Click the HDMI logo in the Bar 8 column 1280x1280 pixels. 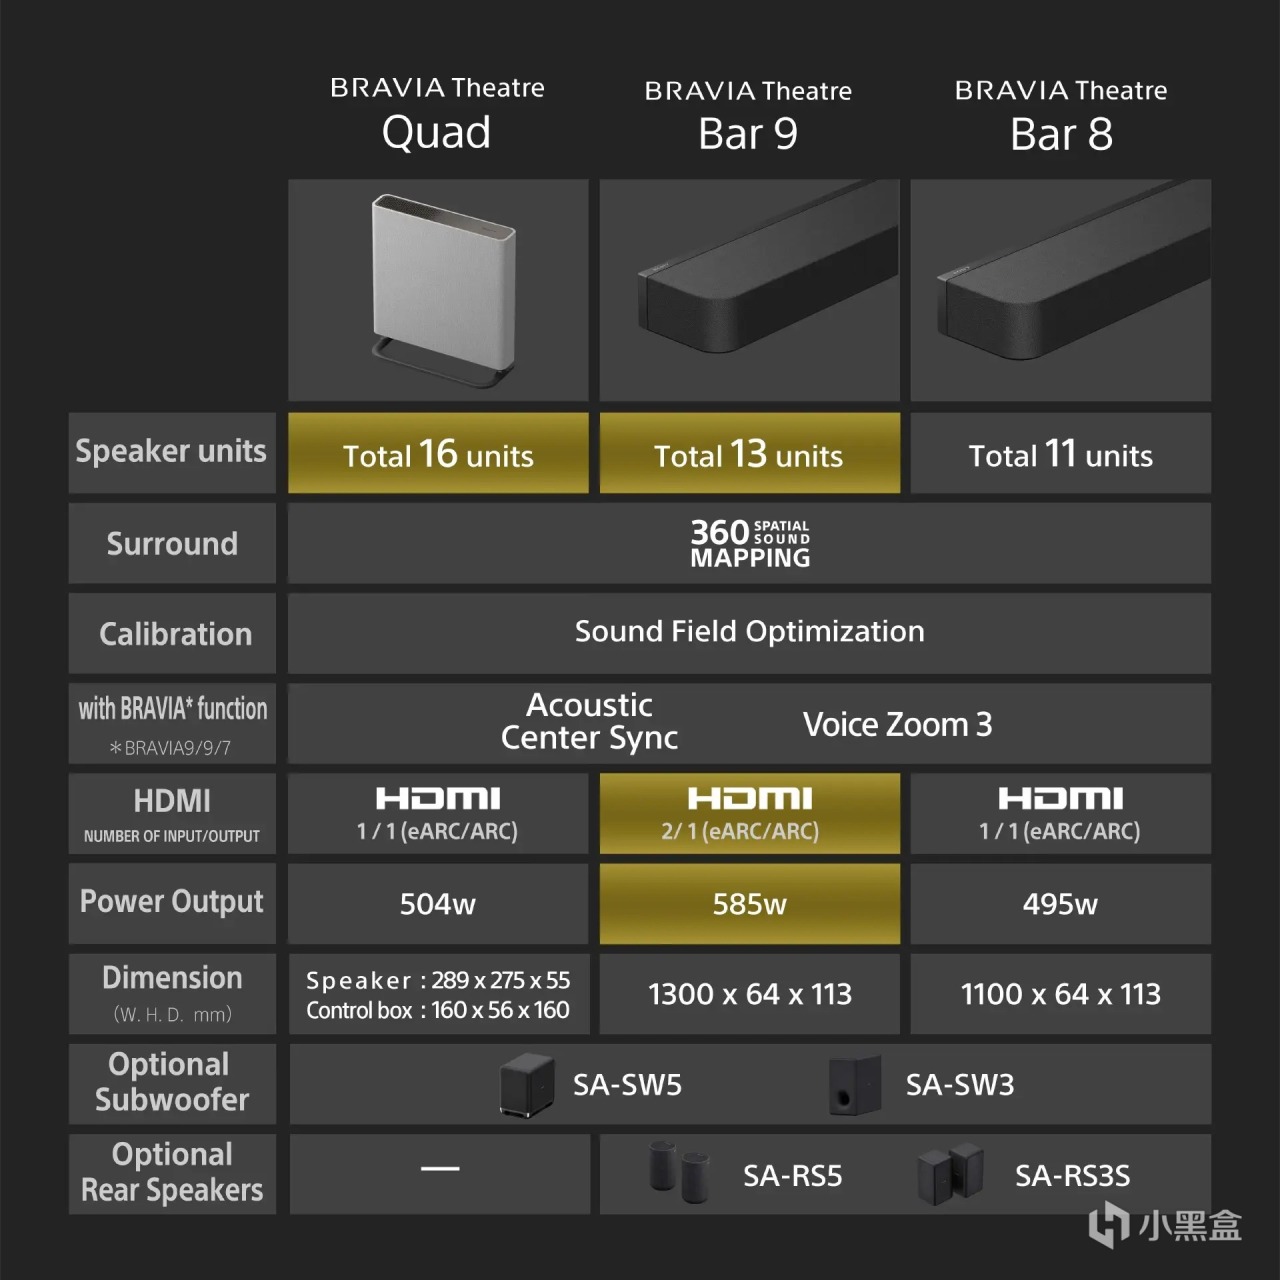tap(1061, 798)
